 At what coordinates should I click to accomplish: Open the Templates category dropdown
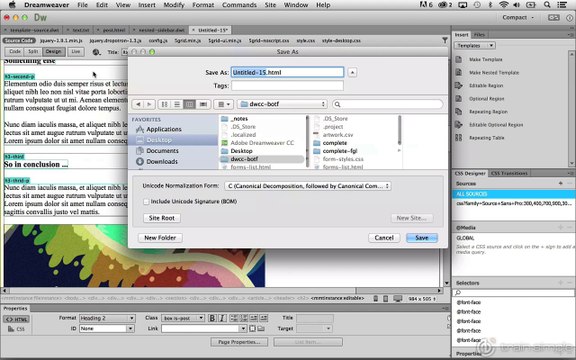point(475,46)
